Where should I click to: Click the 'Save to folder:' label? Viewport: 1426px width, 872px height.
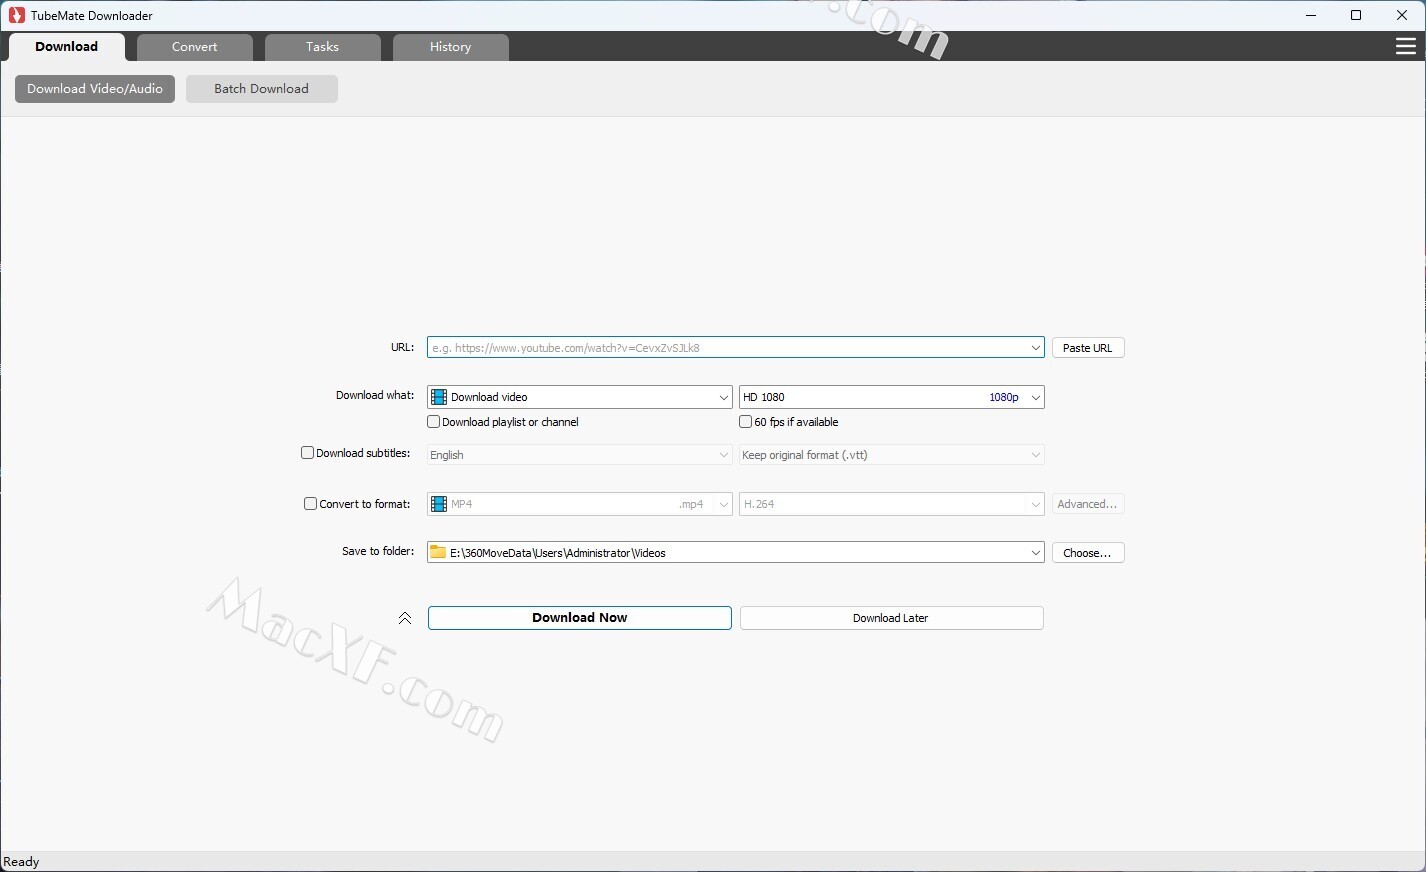378,551
